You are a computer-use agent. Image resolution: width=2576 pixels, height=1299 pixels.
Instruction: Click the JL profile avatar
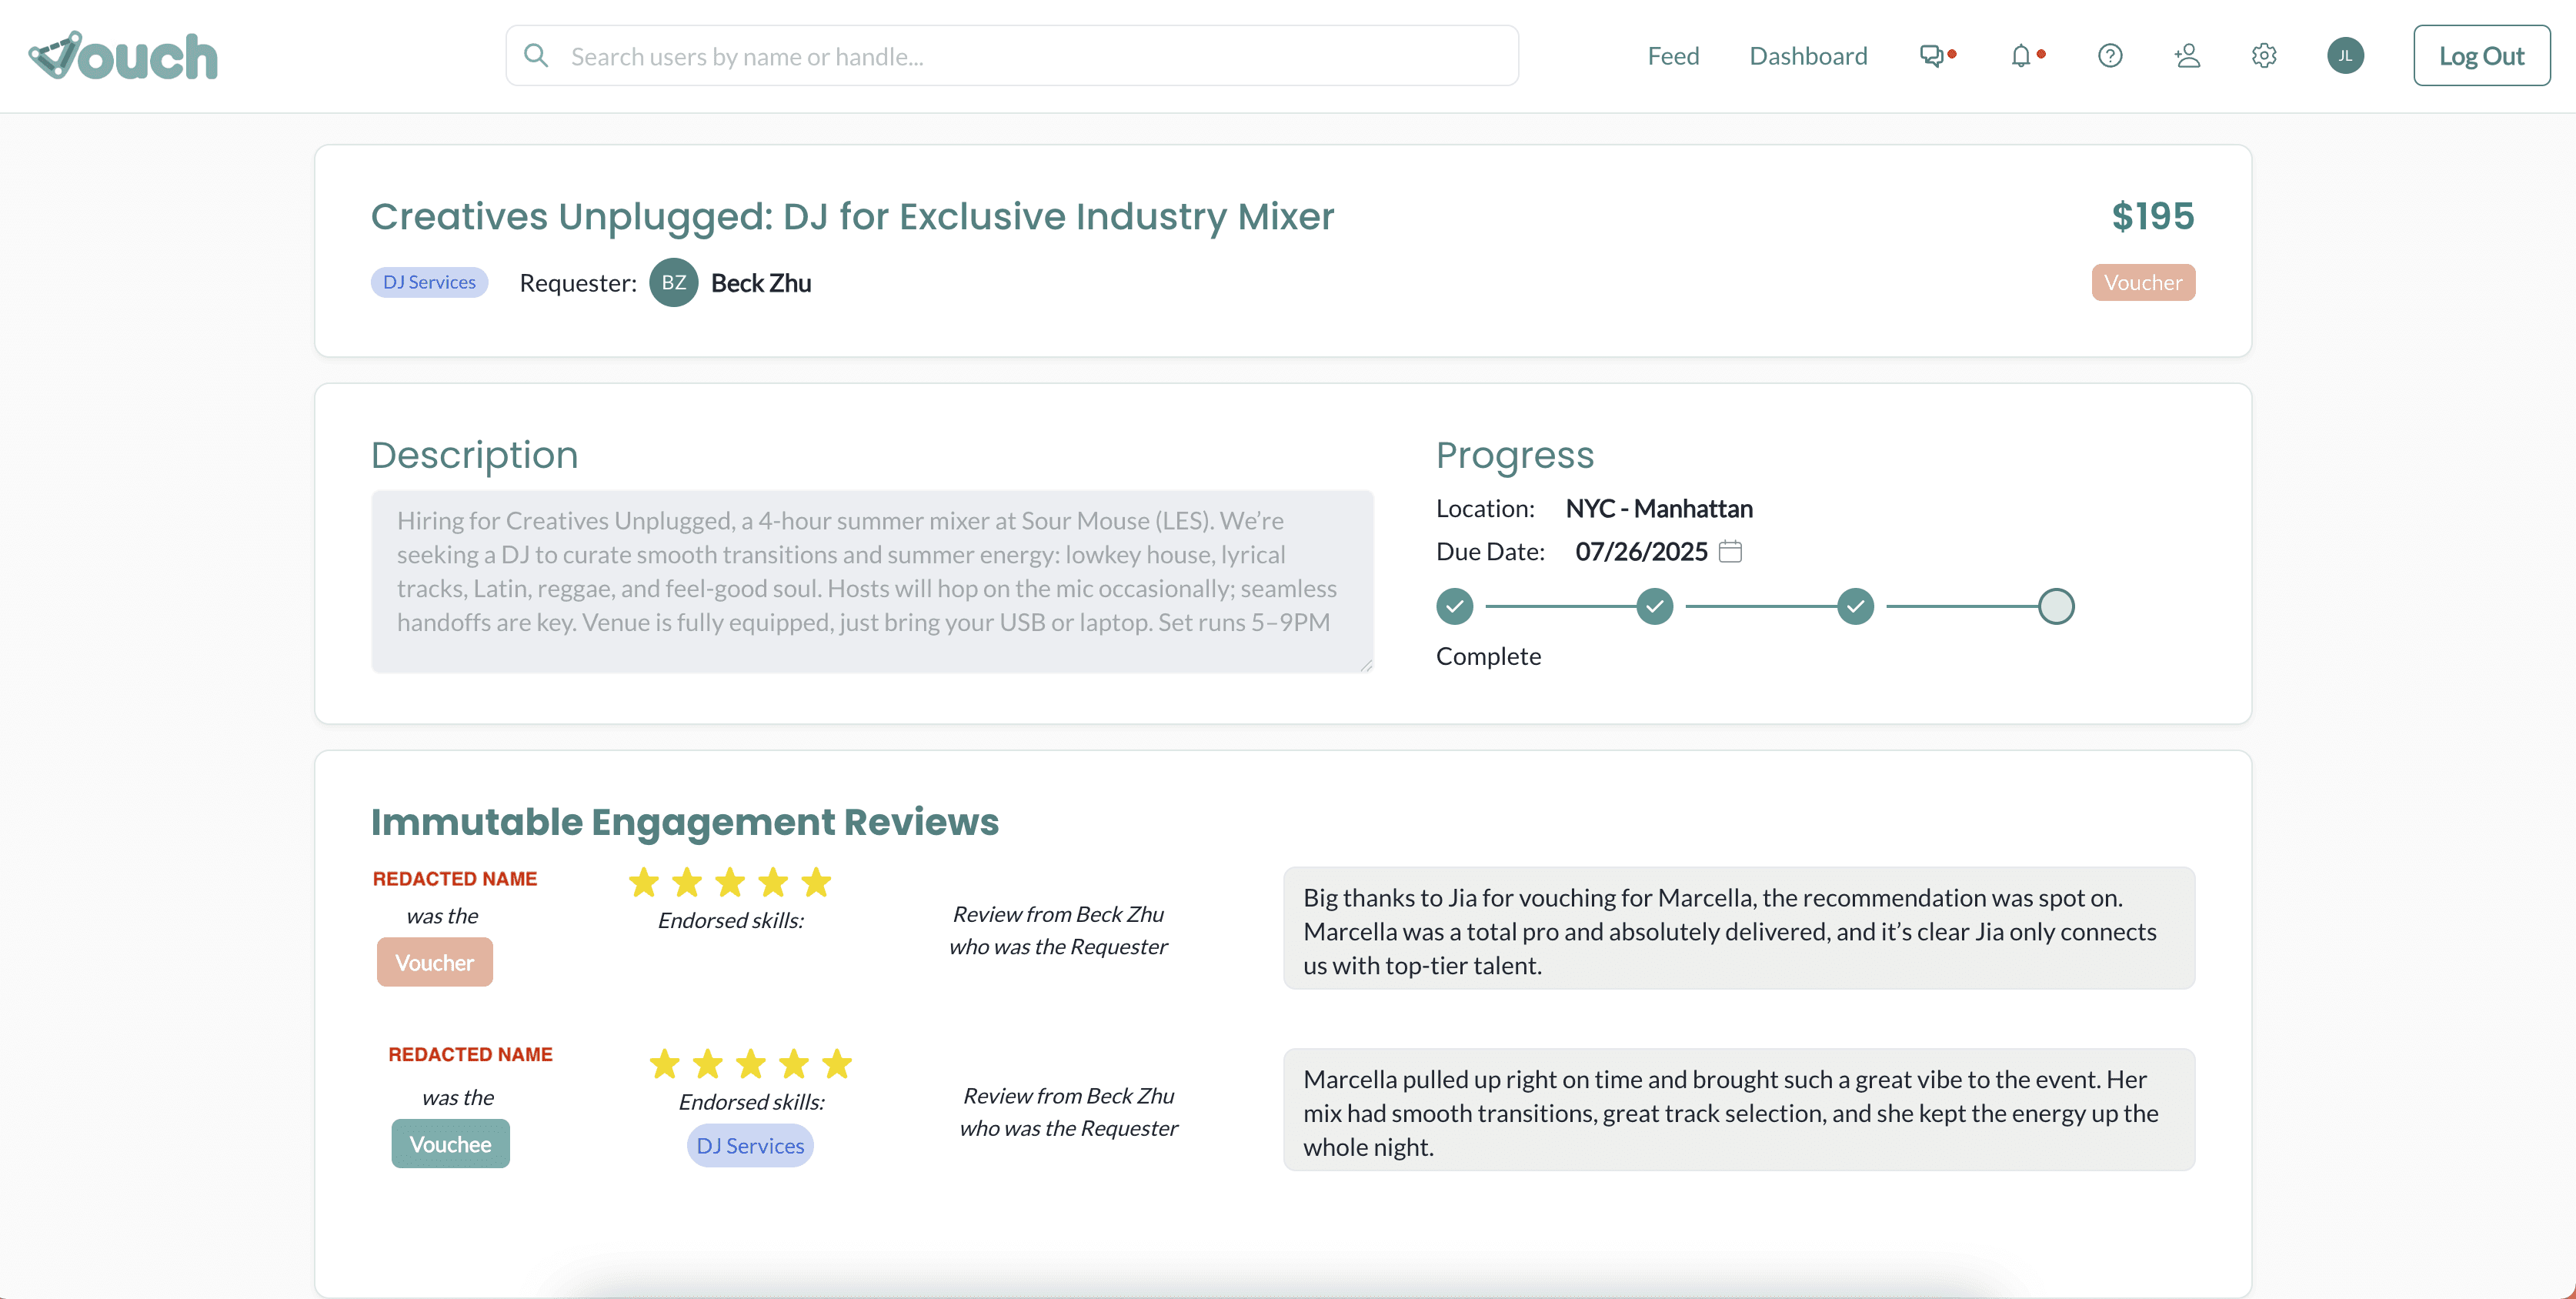(2345, 56)
